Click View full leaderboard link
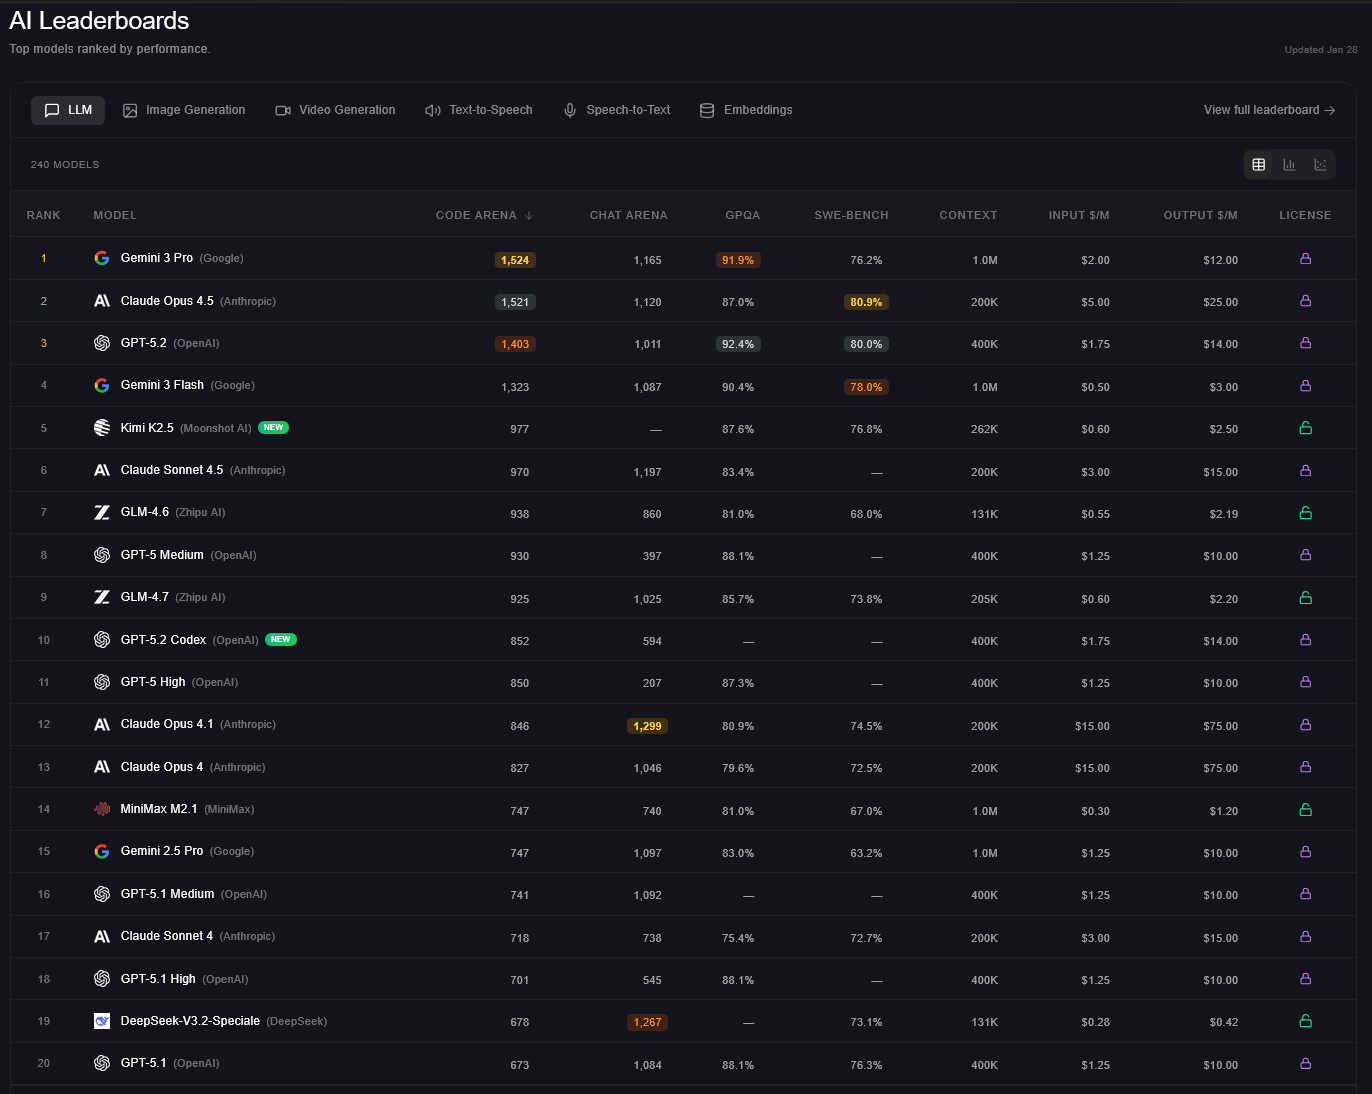Screen dimensions: 1372x1094 [1269, 110]
